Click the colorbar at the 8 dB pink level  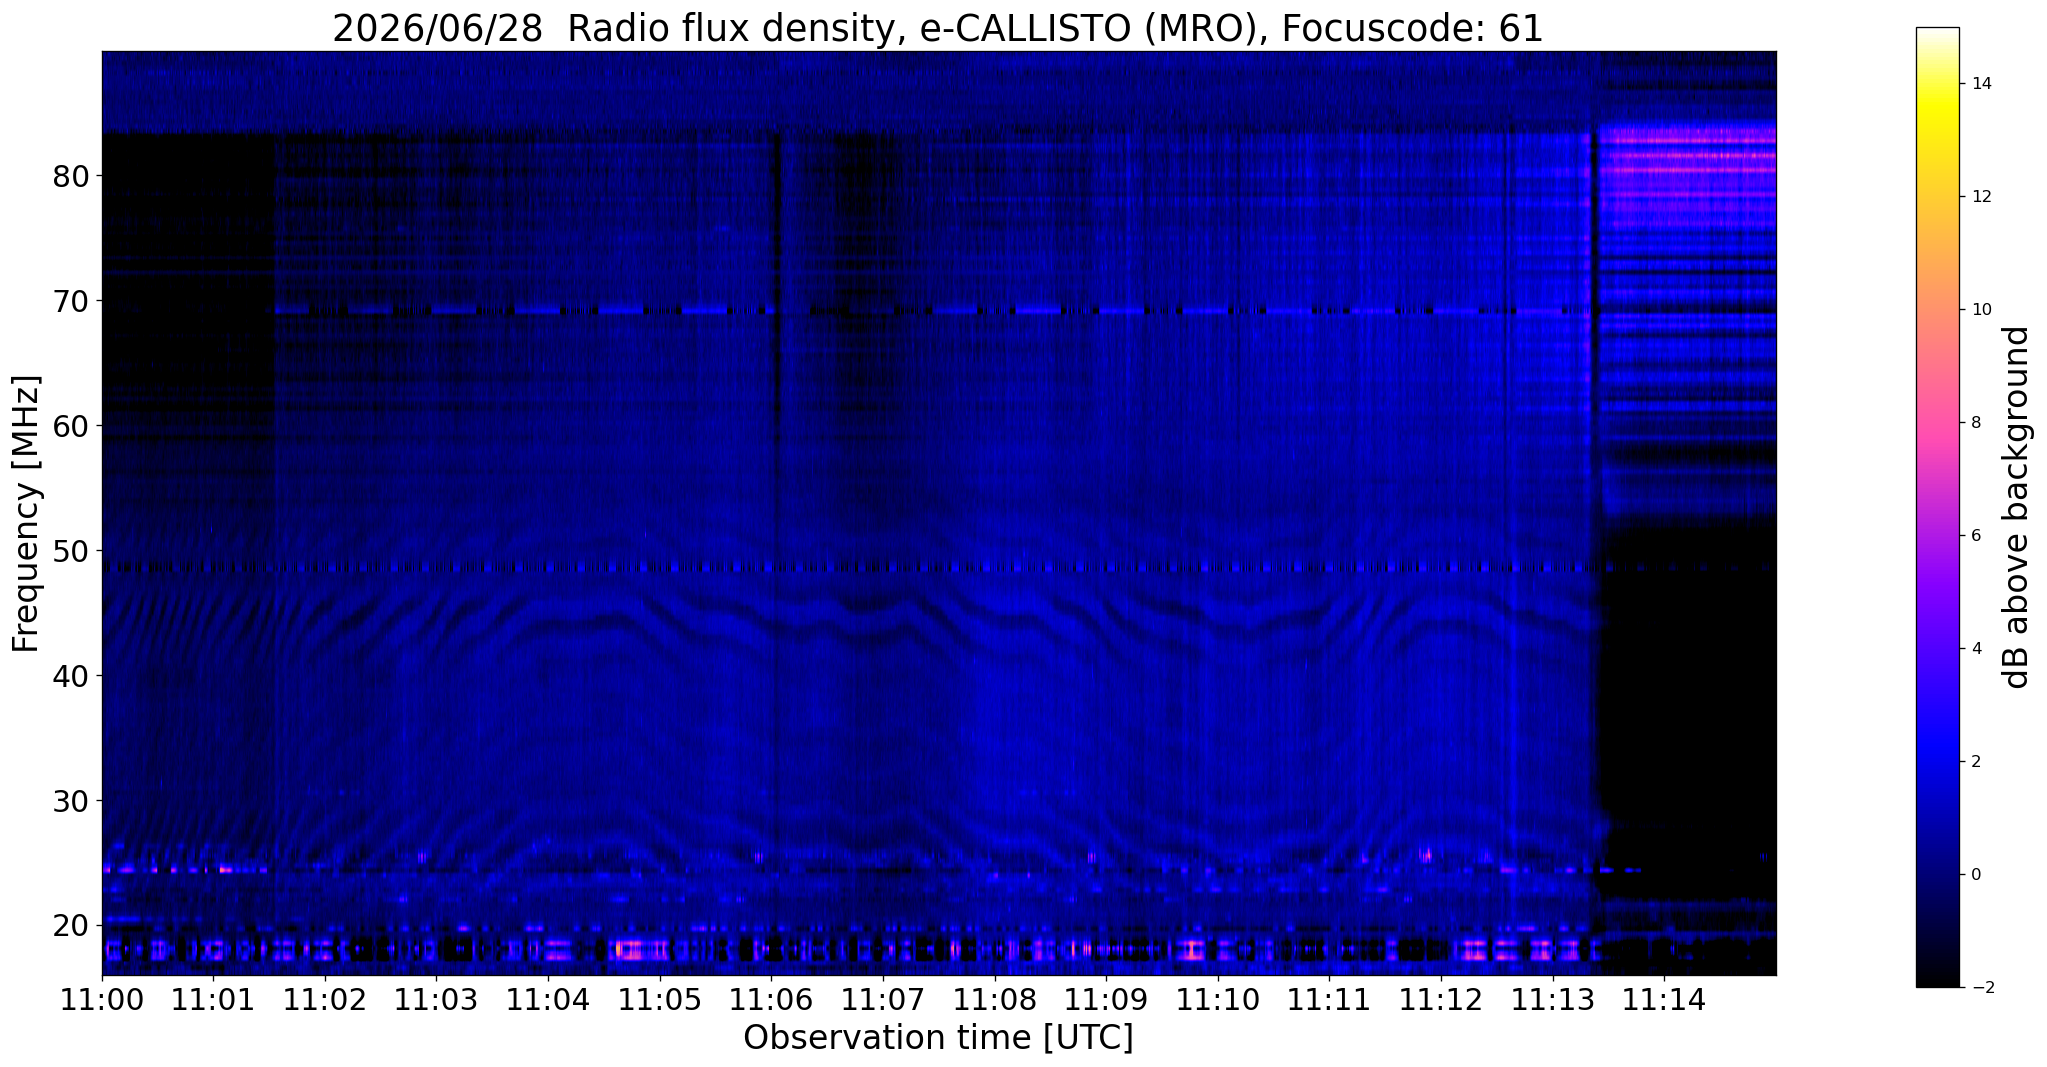click(1937, 422)
